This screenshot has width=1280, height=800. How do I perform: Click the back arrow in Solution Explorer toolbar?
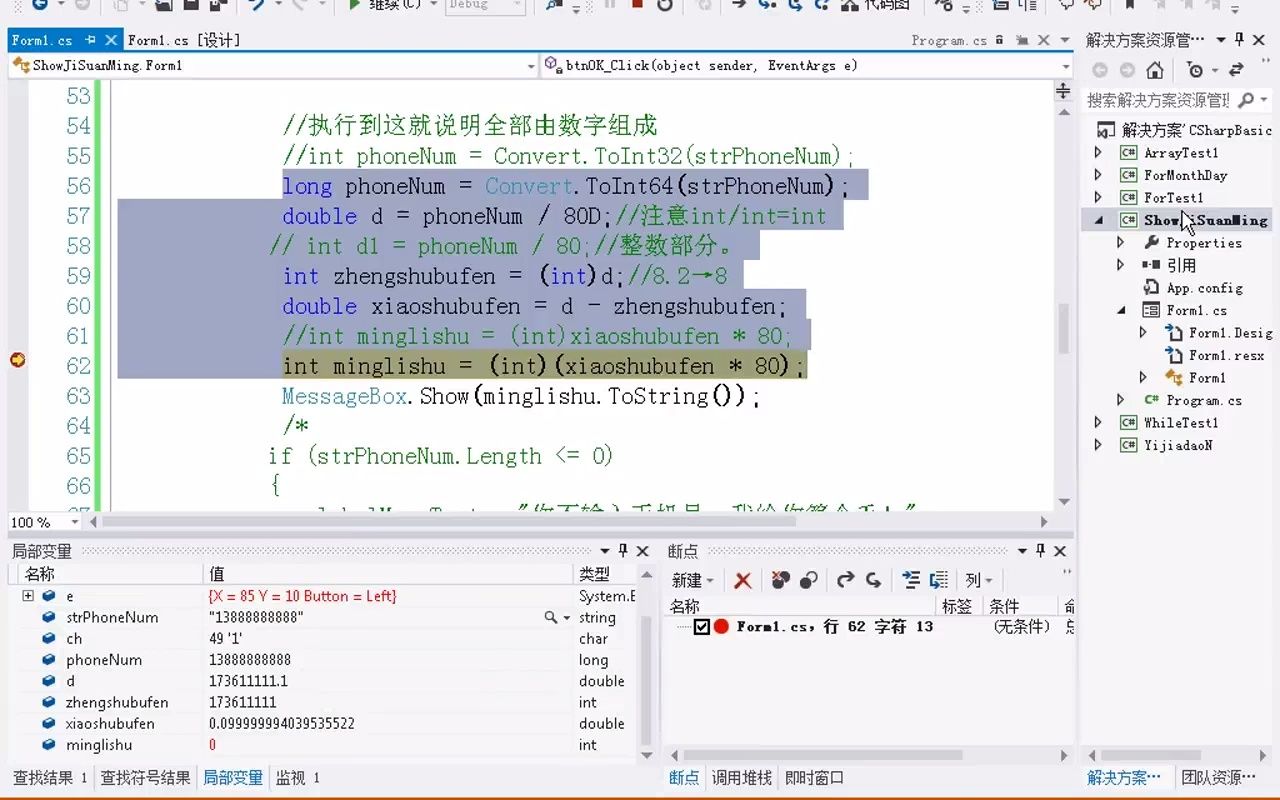coord(1100,70)
